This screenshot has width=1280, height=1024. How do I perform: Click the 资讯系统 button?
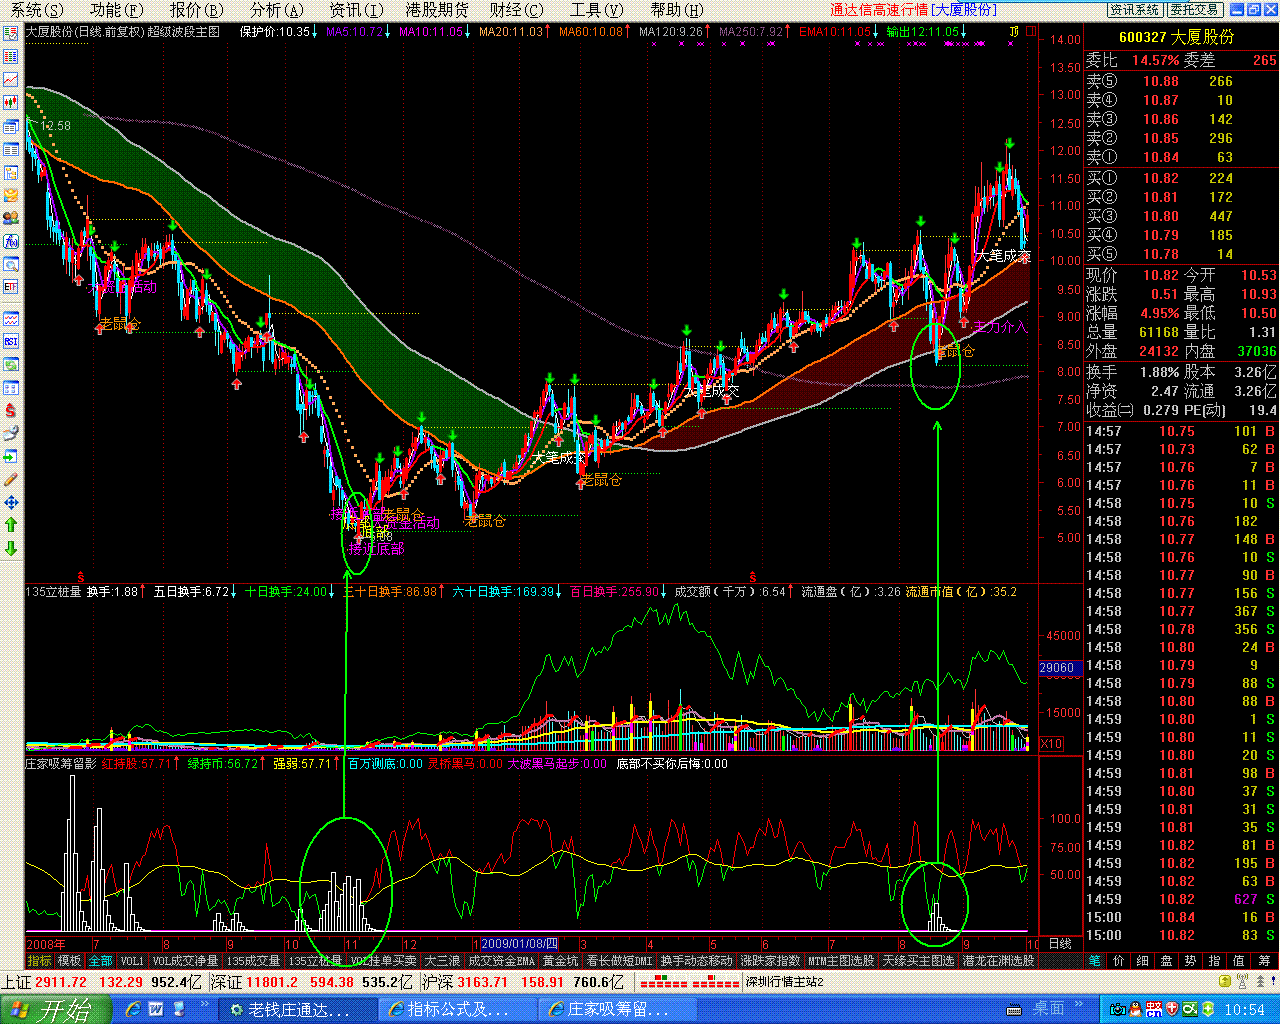point(1135,10)
